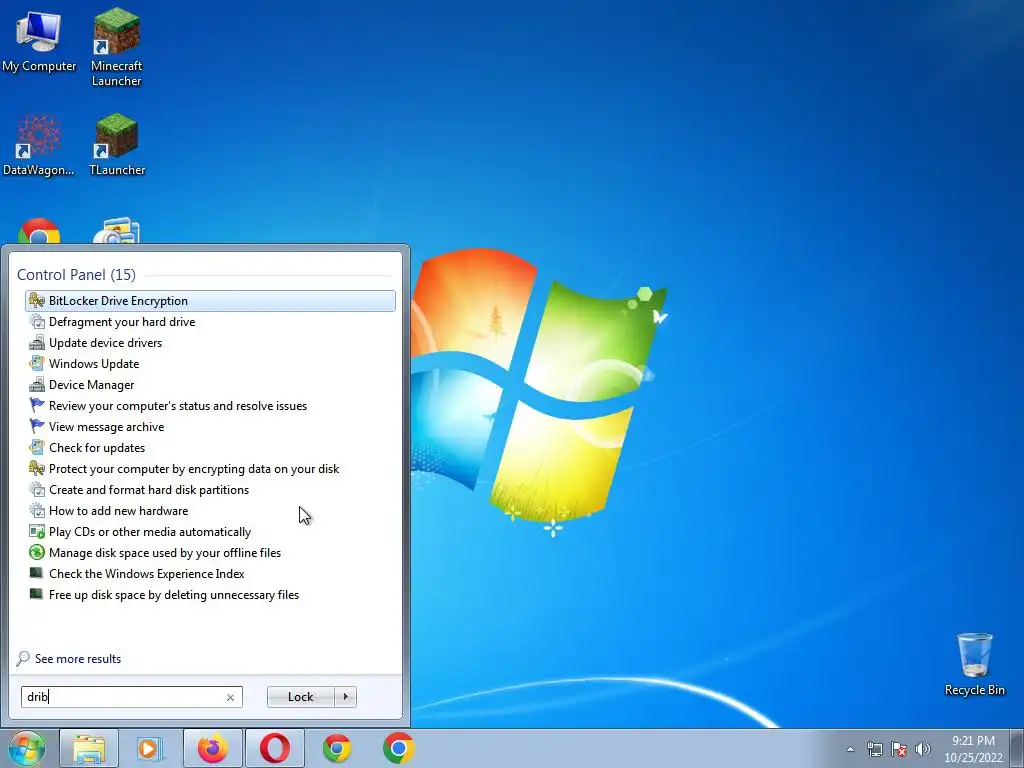Open shutdown options arrow next to Lock
Viewport: 1024px width, 768px height.
tap(345, 697)
